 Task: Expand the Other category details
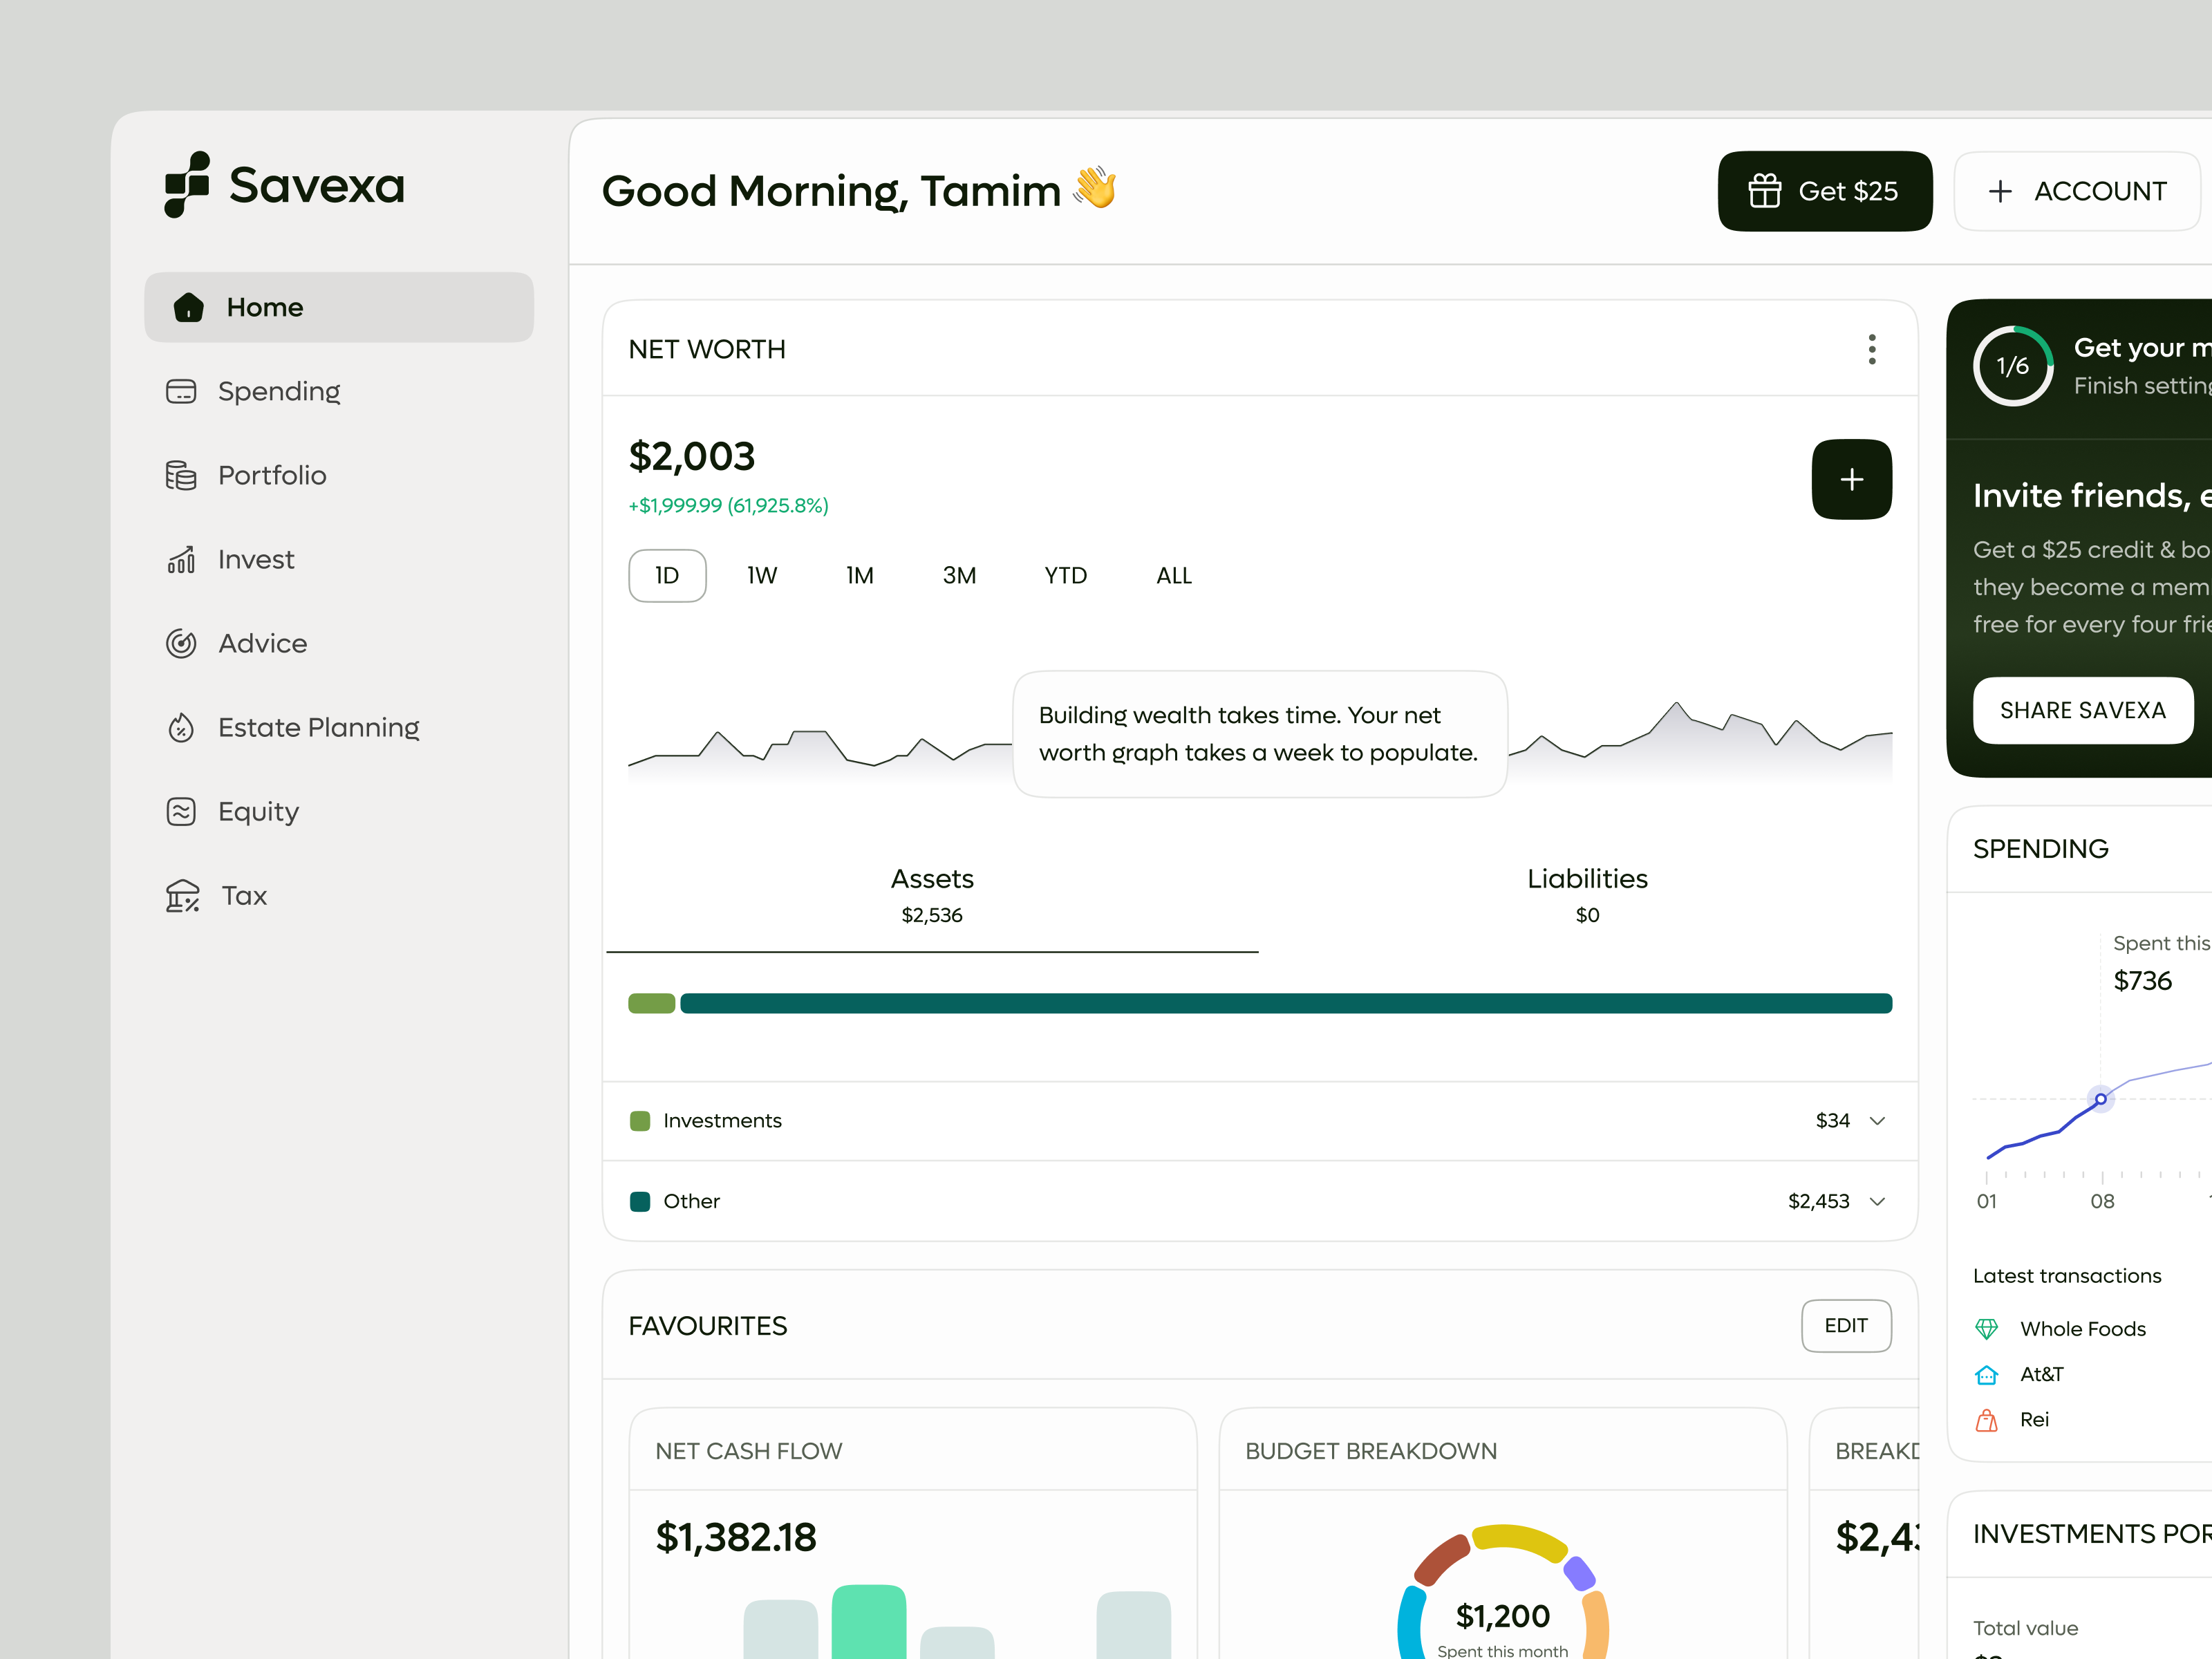pyautogui.click(x=1877, y=1201)
